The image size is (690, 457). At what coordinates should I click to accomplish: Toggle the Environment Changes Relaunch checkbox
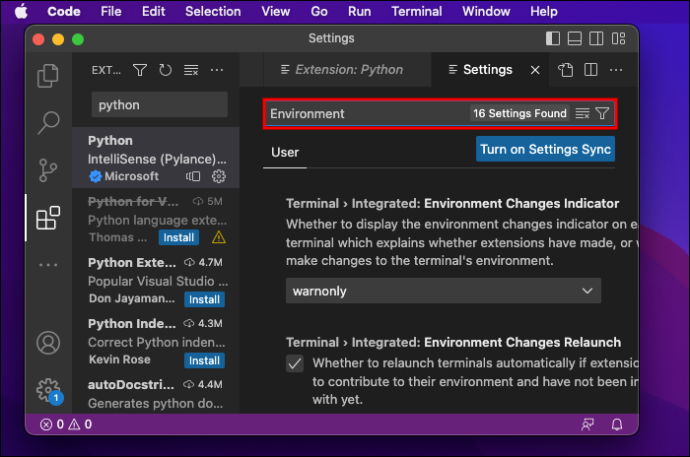tap(295, 364)
